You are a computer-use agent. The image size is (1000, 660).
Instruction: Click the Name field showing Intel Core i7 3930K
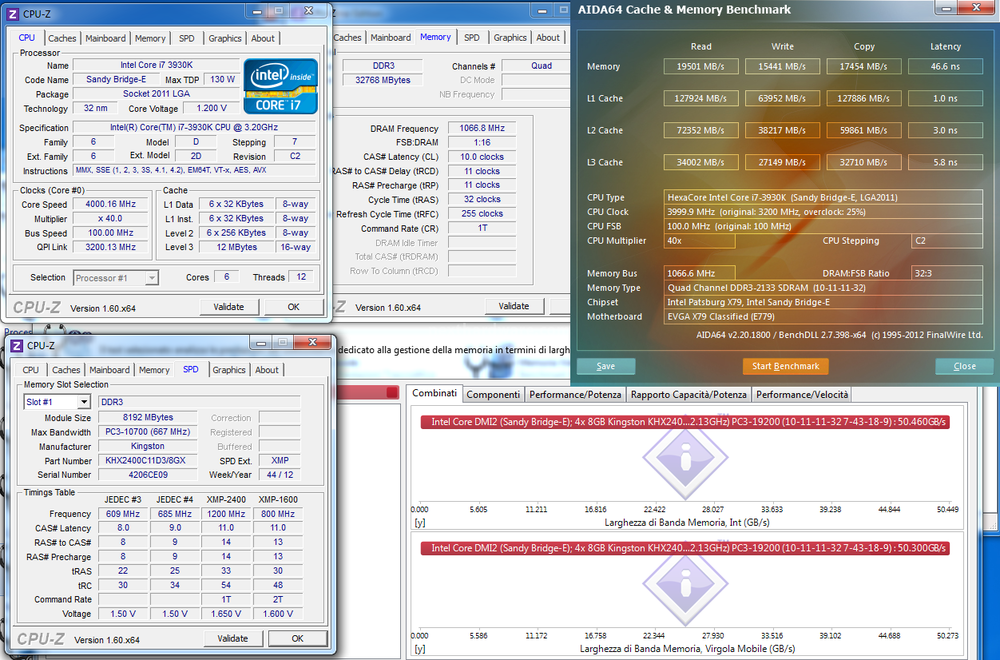coord(156,65)
